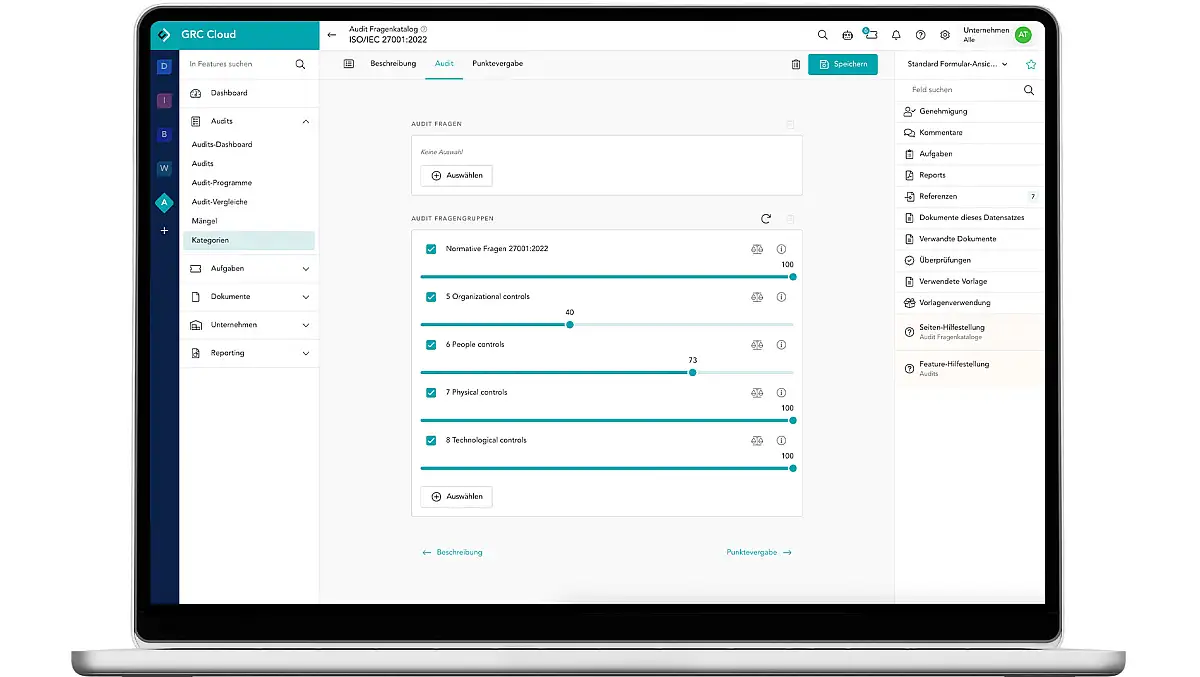Open the Standard Formular-Ansicht dropdown
1200x677 pixels.
click(x=958, y=64)
